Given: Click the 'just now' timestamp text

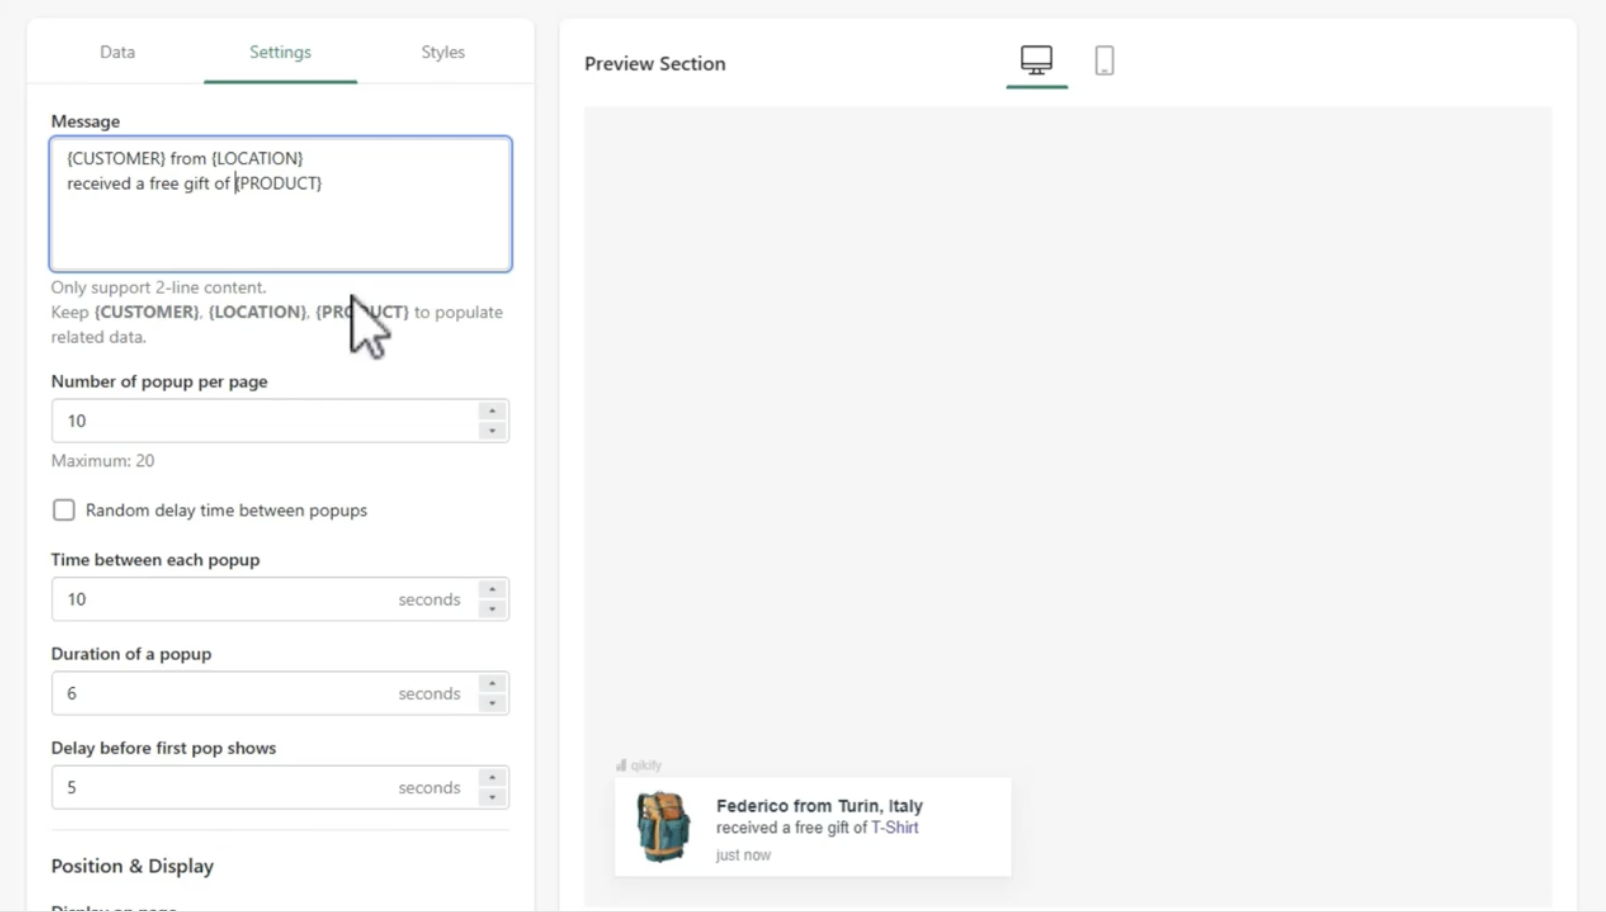Looking at the screenshot, I should [x=743, y=855].
